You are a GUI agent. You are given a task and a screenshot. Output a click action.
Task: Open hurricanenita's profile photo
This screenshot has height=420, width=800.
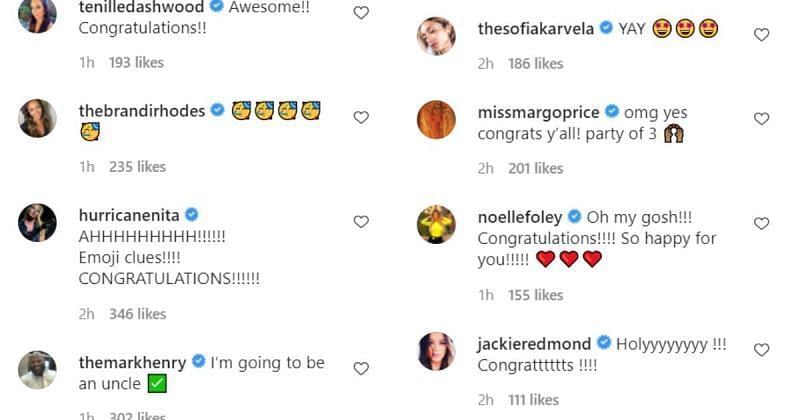click(x=37, y=222)
